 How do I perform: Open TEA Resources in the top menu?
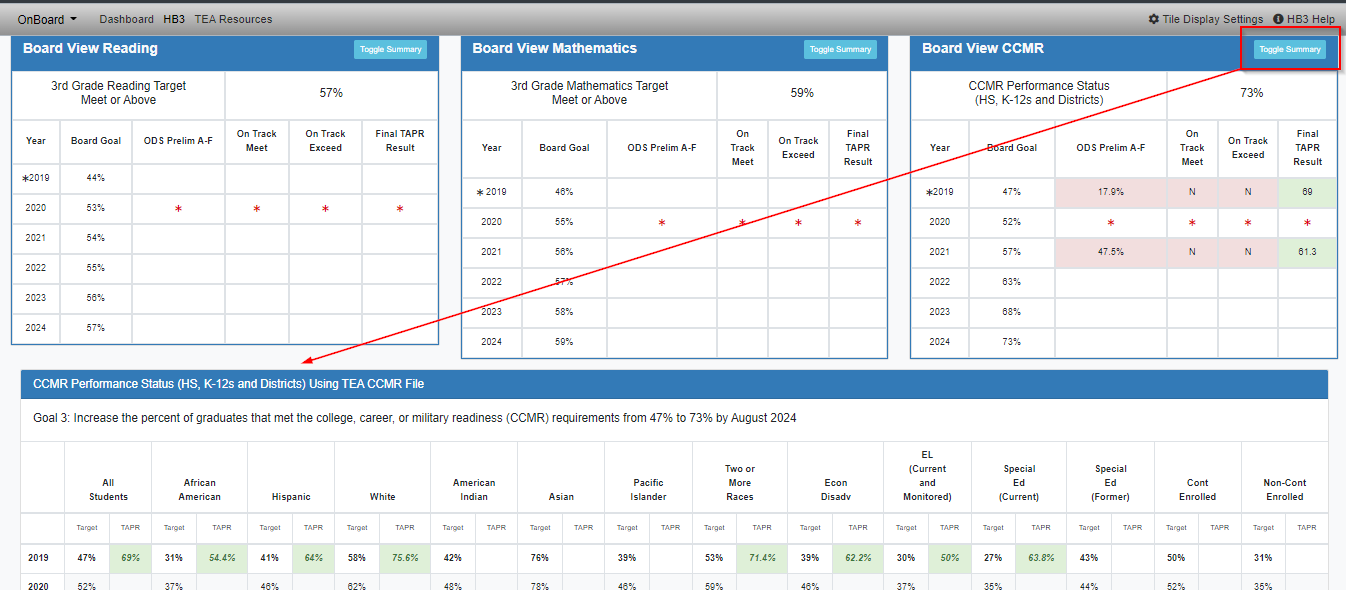coord(232,18)
